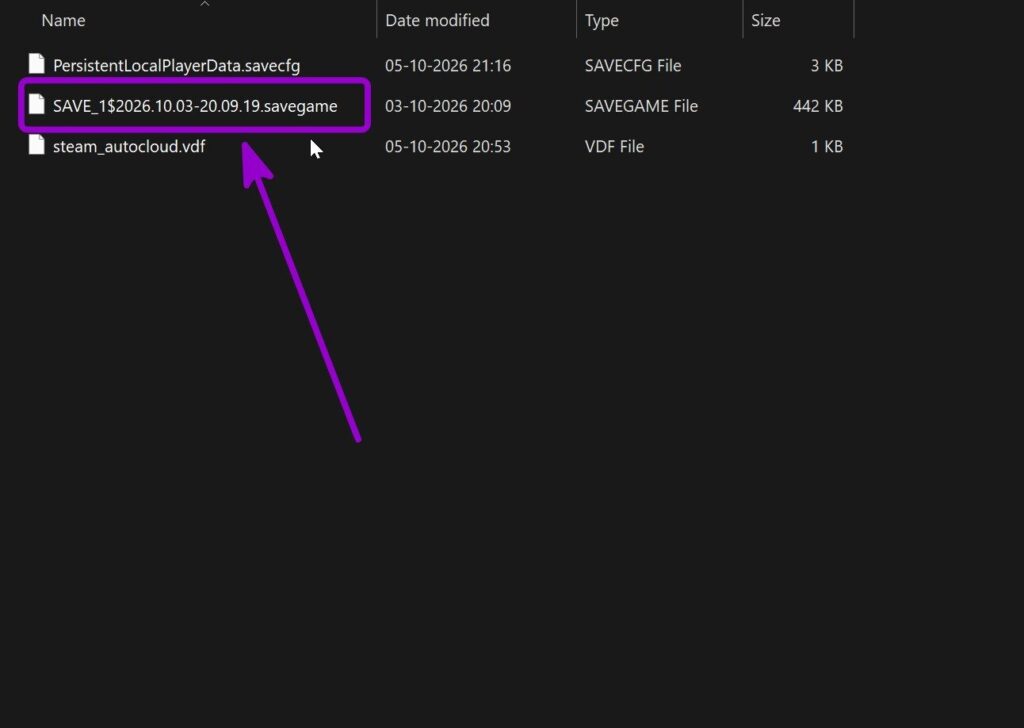
Task: Click date 03-10-2026 20:09
Action: (x=447, y=106)
